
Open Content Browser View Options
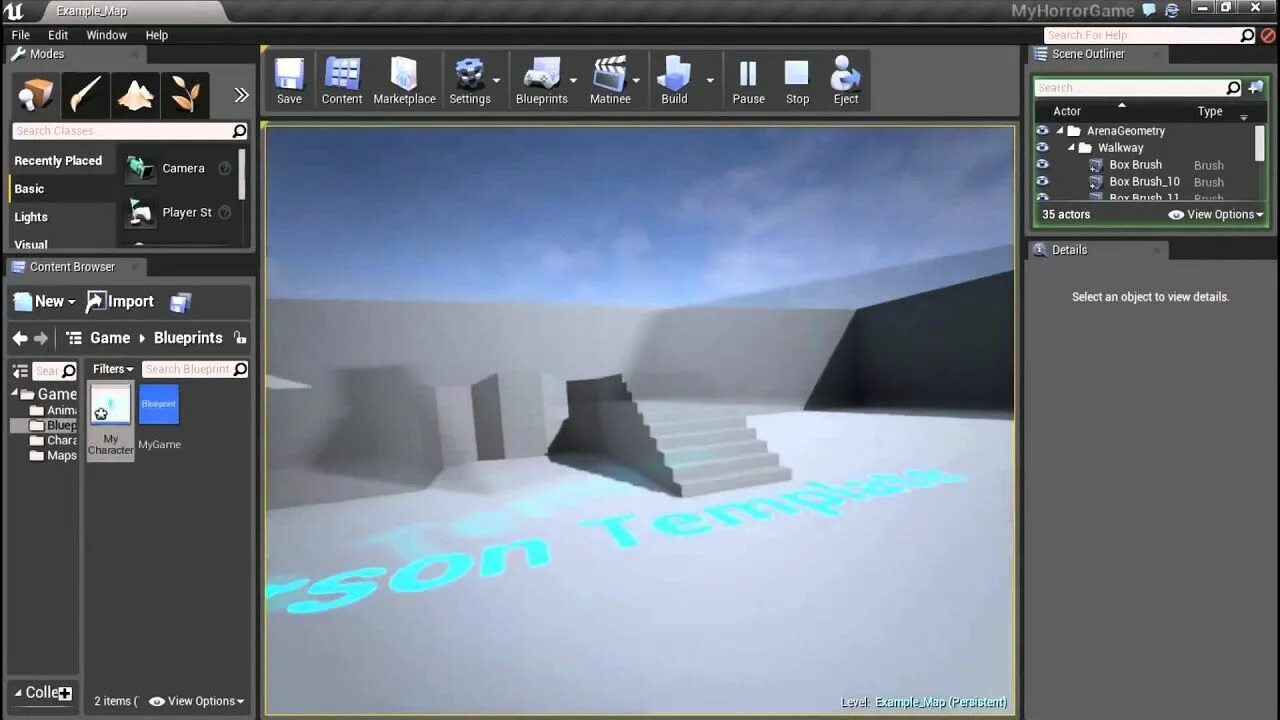click(196, 701)
